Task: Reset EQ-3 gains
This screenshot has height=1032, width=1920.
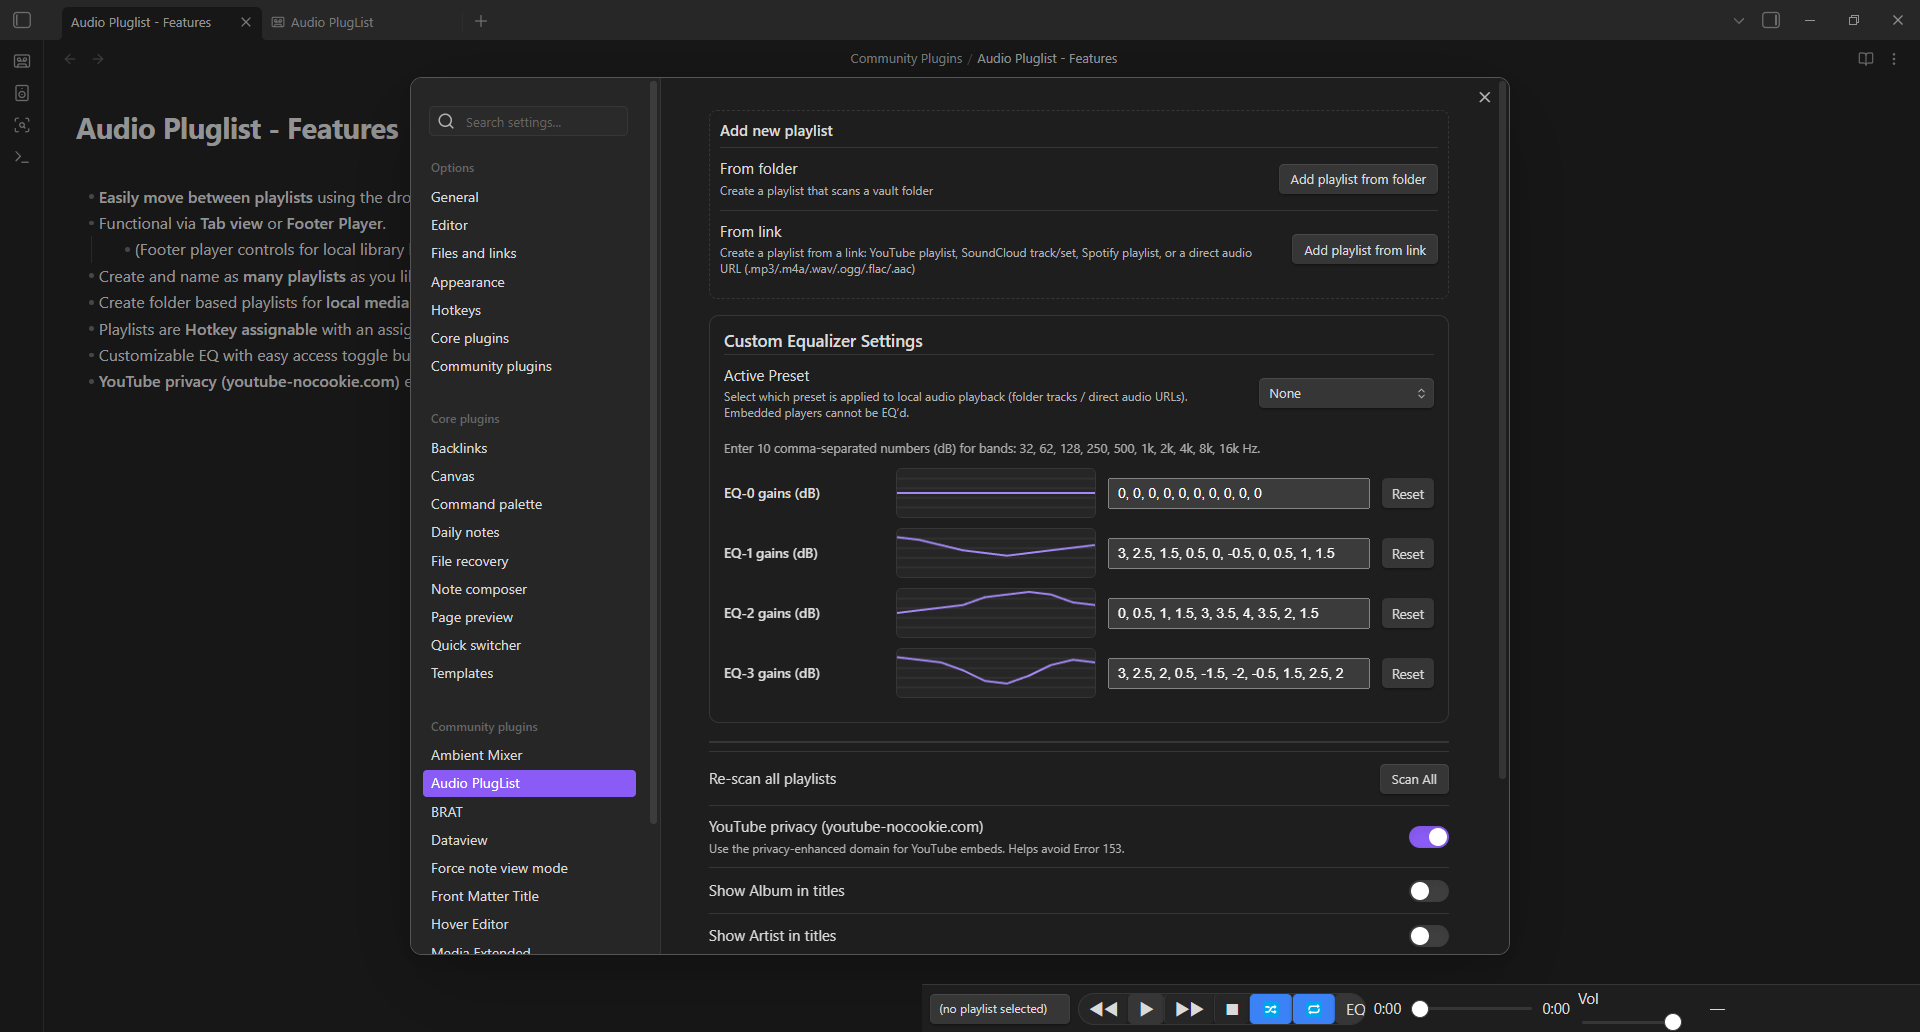Action: point(1408,674)
